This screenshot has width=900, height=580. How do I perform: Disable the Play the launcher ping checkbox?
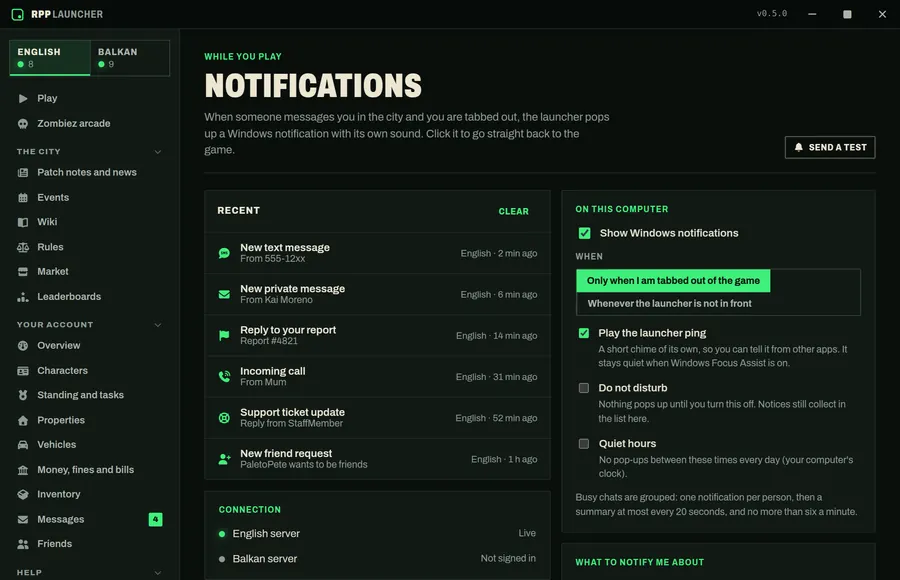point(584,333)
